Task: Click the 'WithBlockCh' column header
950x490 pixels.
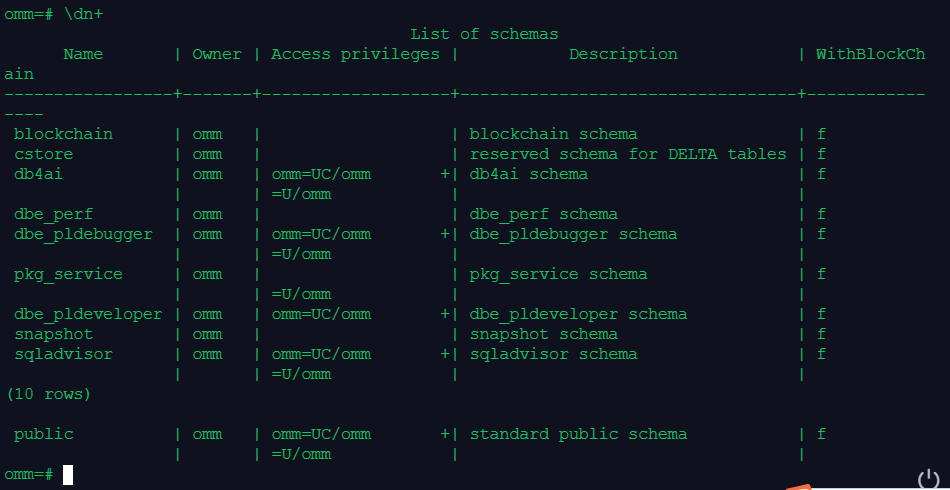Action: tap(870, 54)
